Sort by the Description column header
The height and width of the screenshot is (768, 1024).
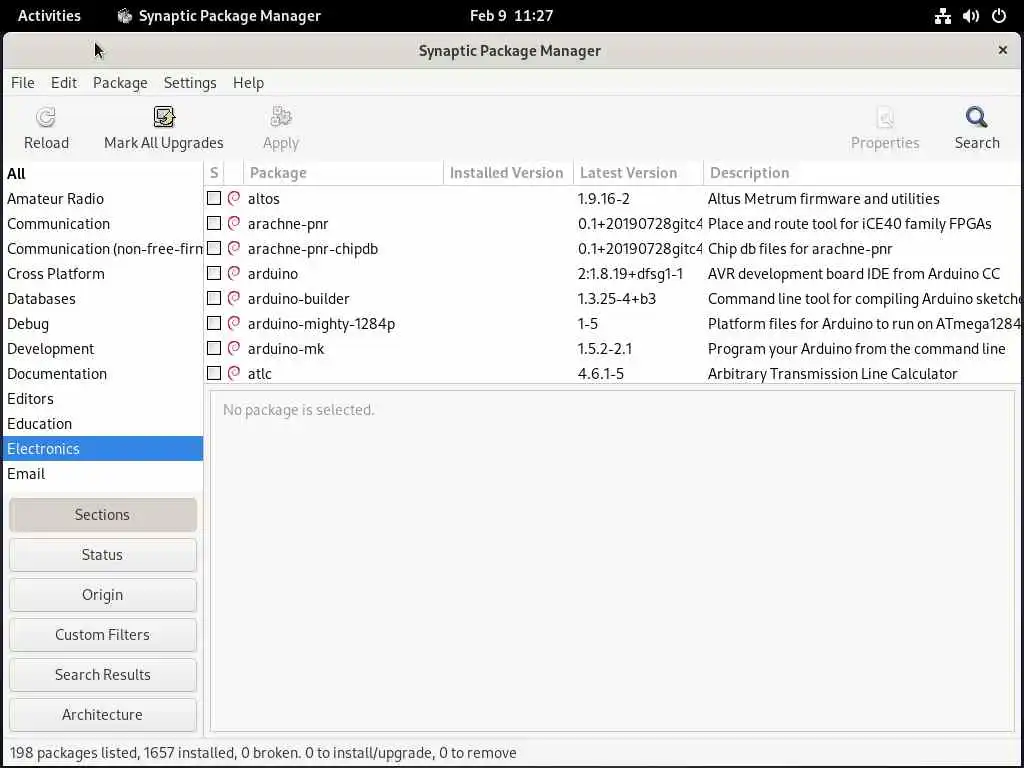click(862, 173)
